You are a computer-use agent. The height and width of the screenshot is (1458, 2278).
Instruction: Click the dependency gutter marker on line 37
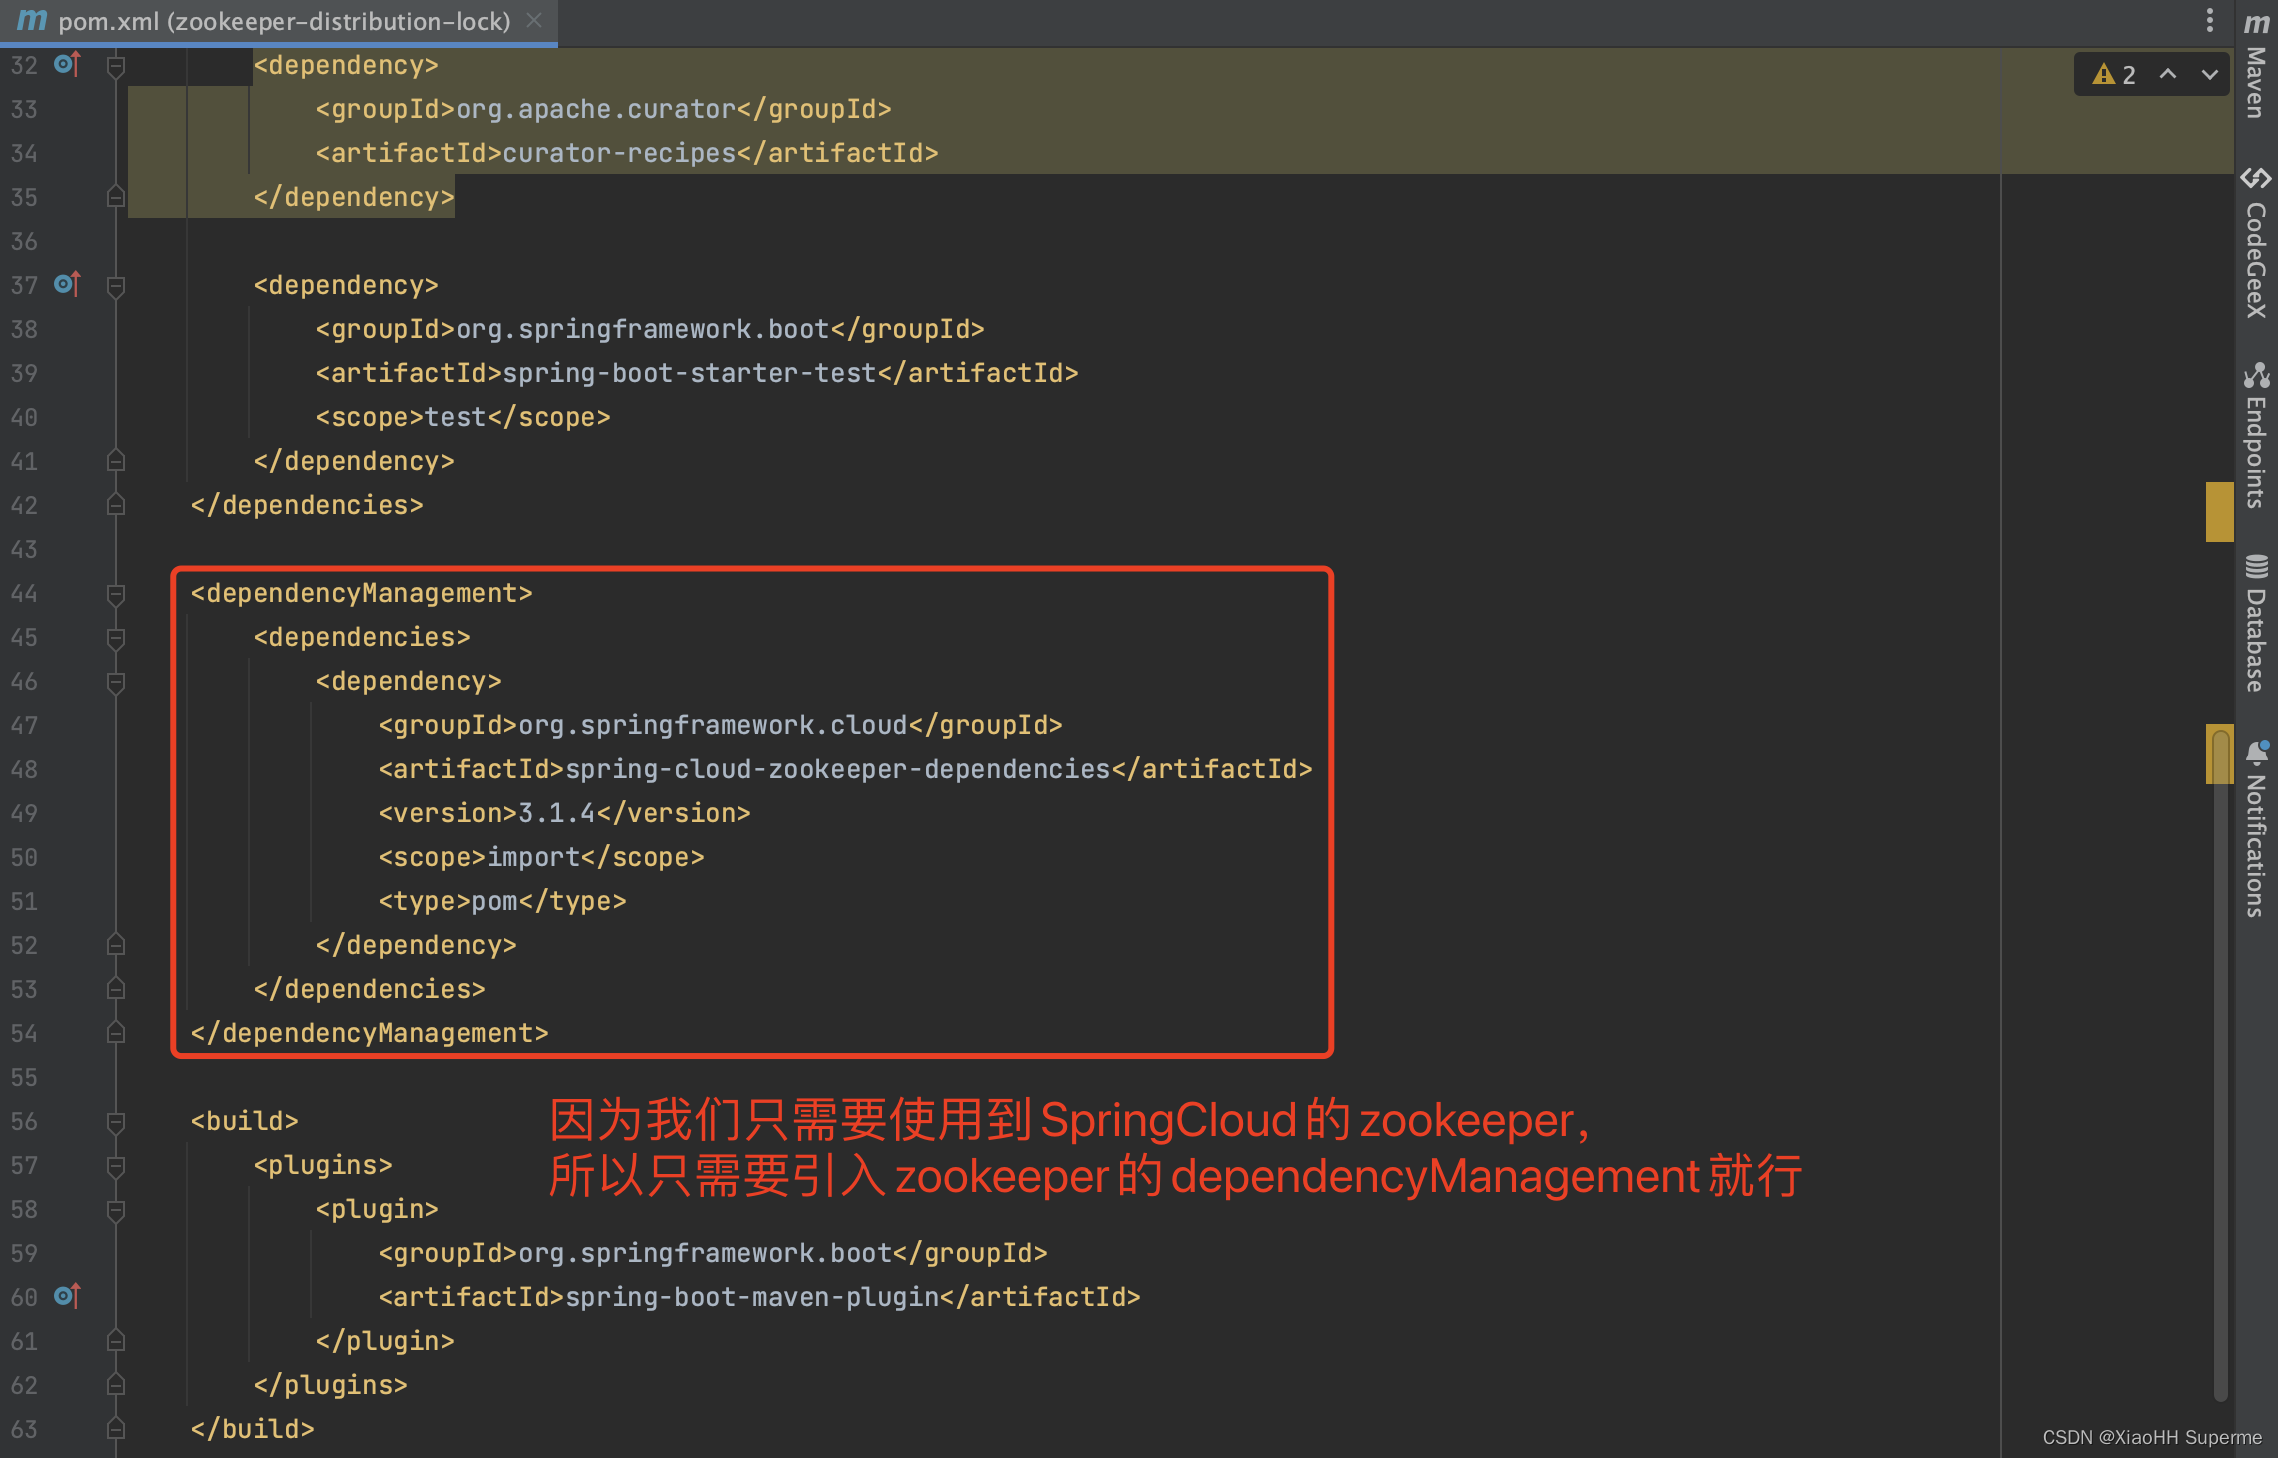(67, 284)
